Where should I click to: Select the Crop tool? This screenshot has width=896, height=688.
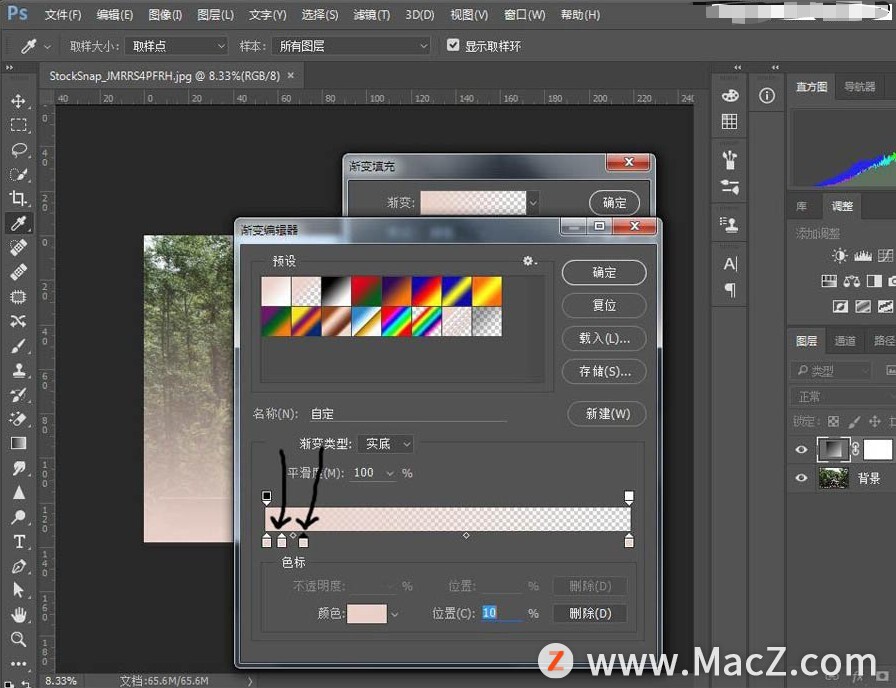(x=18, y=198)
